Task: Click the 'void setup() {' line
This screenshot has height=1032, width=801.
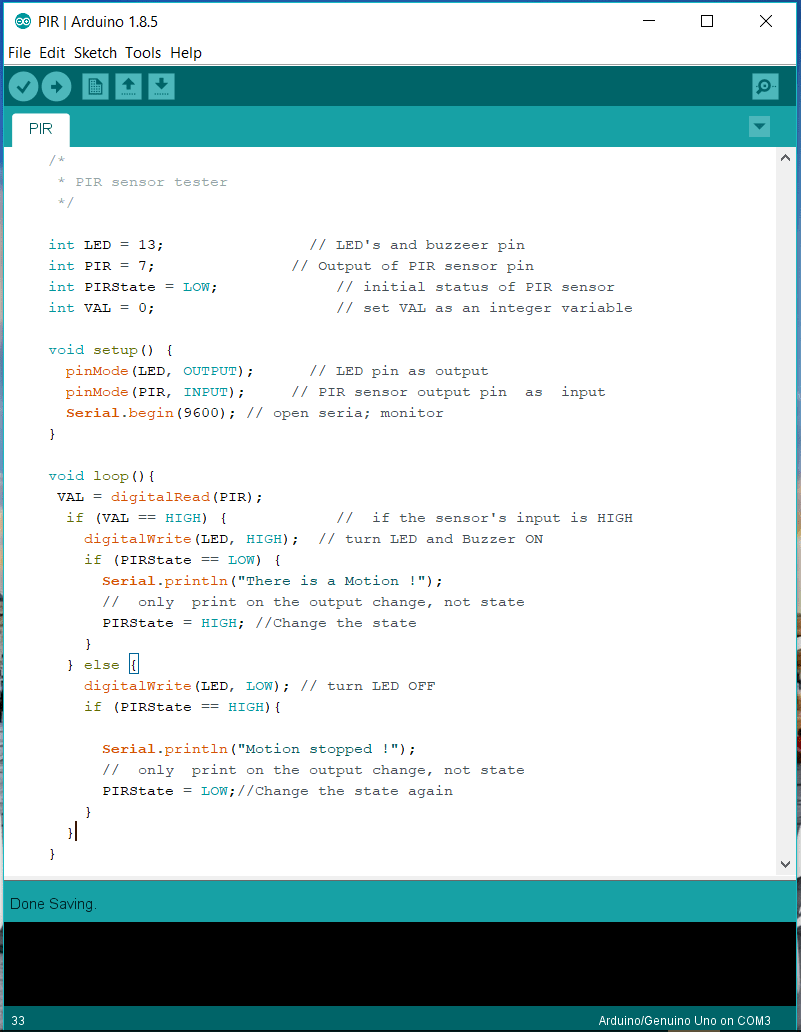Action: [110, 350]
